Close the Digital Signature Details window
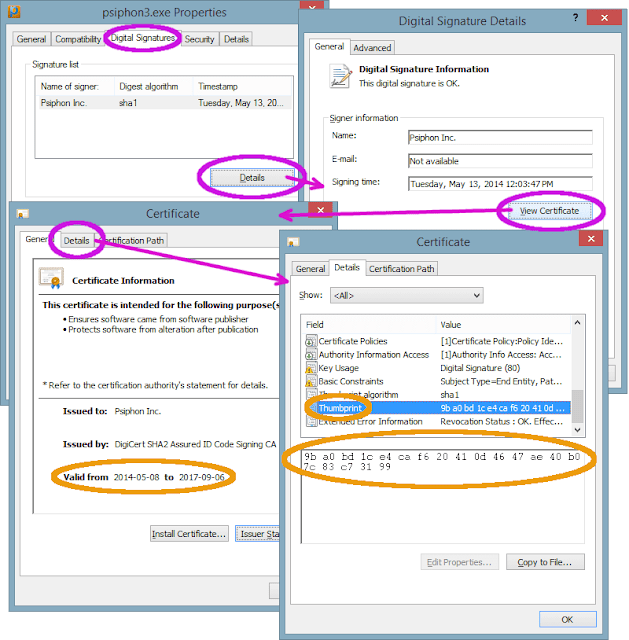The width and height of the screenshot is (629, 640). pyautogui.click(x=604, y=18)
